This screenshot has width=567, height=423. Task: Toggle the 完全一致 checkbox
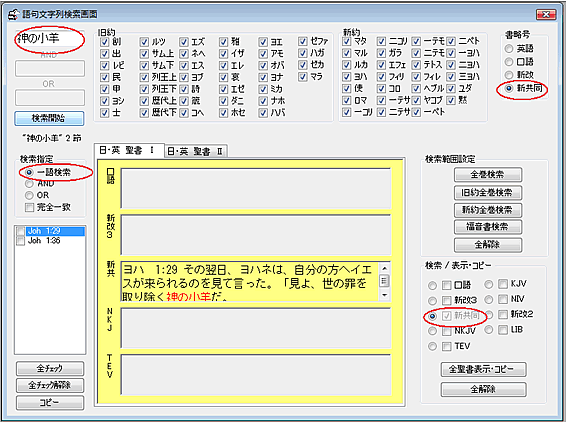click(30, 207)
